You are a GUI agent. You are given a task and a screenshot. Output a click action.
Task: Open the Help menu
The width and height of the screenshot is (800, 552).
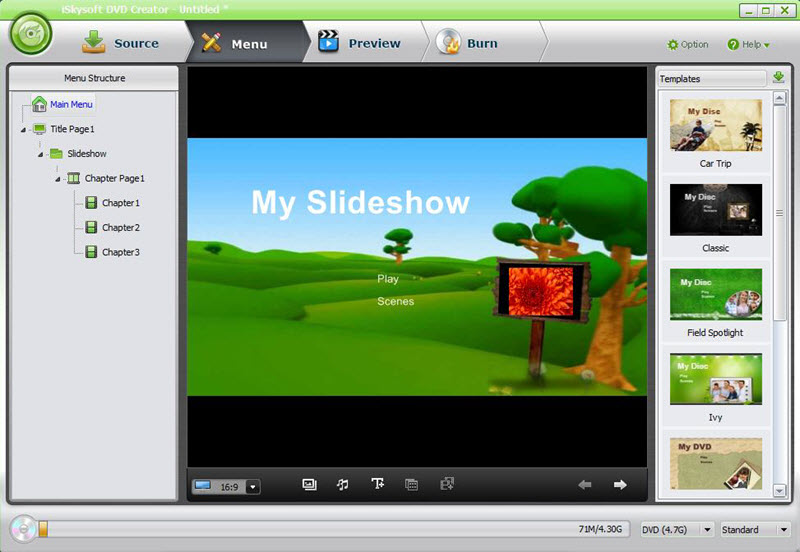(748, 44)
